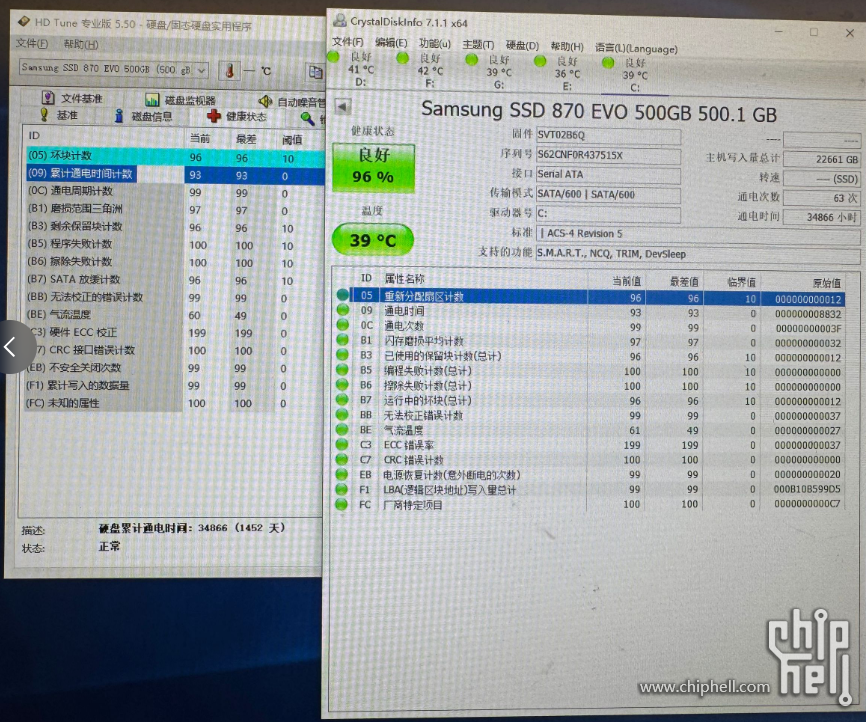Screen dimensions: 866x722
Task: Select (BB) 无法校正的错误计数 row
Action: [x=176, y=297]
